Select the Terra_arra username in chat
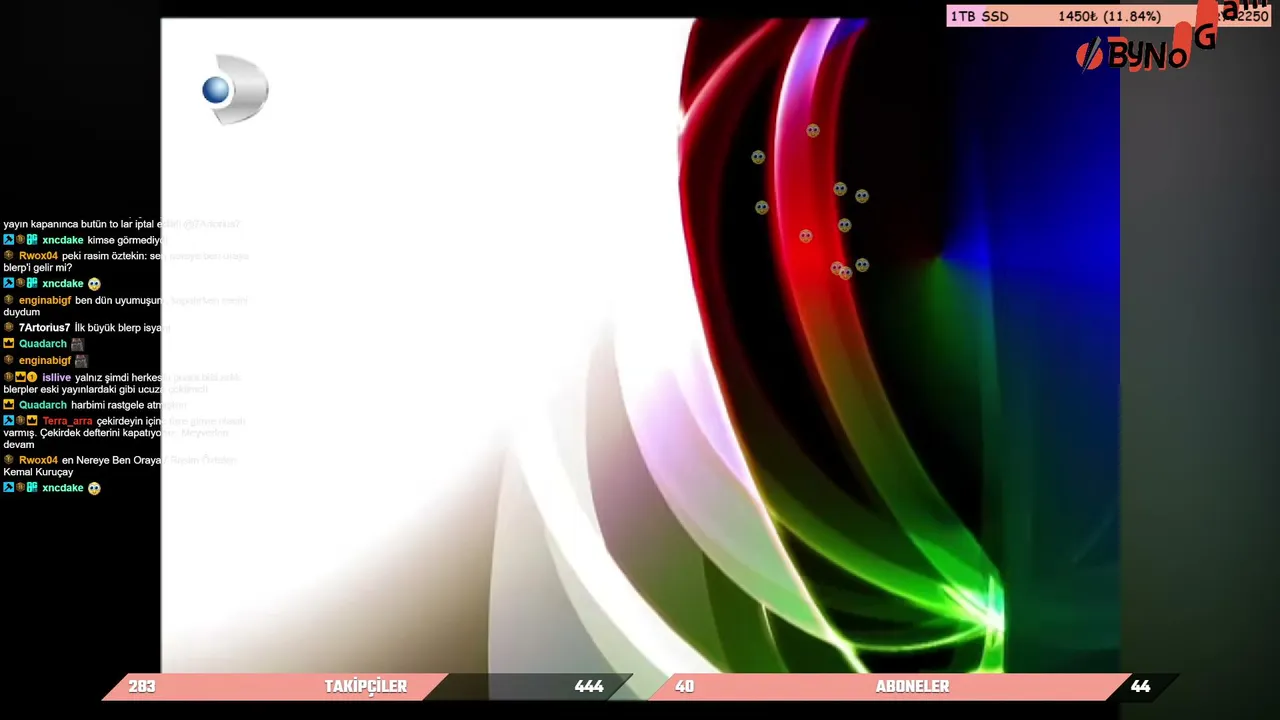This screenshot has width=1280, height=720. point(67,421)
